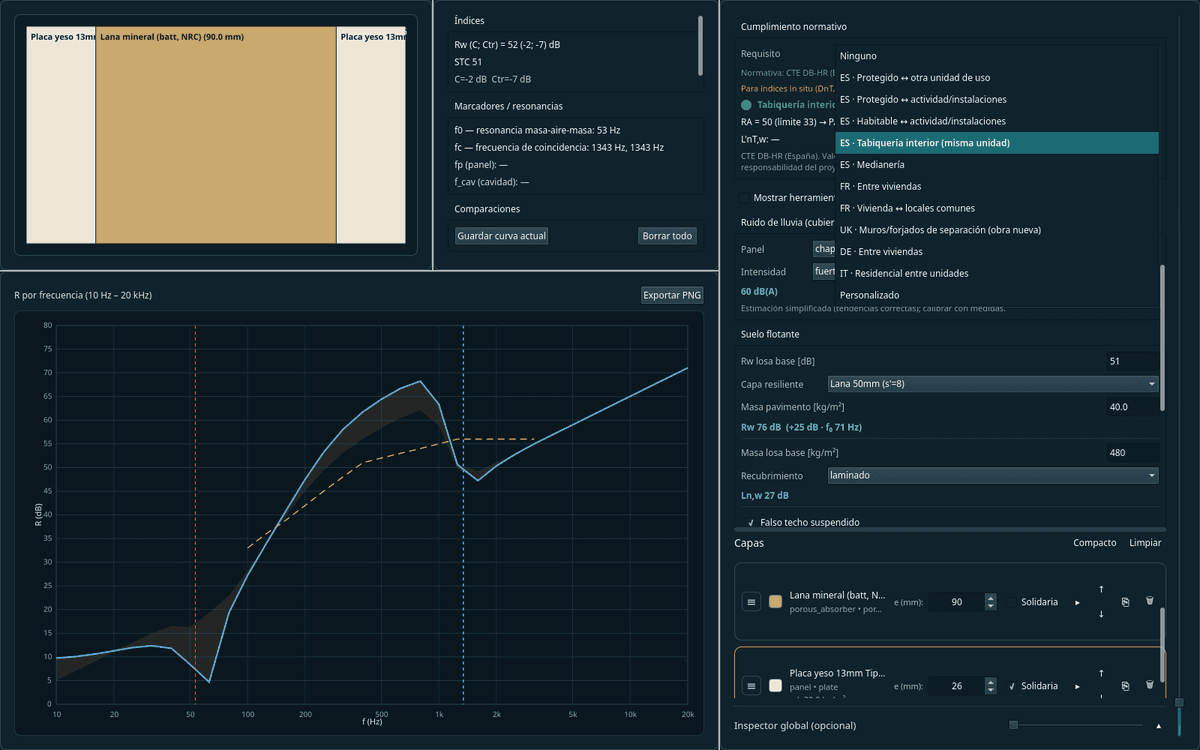Grab the drag handle of Lana mineral layer
Image resolution: width=1200 pixels, height=750 pixels.
752,602
